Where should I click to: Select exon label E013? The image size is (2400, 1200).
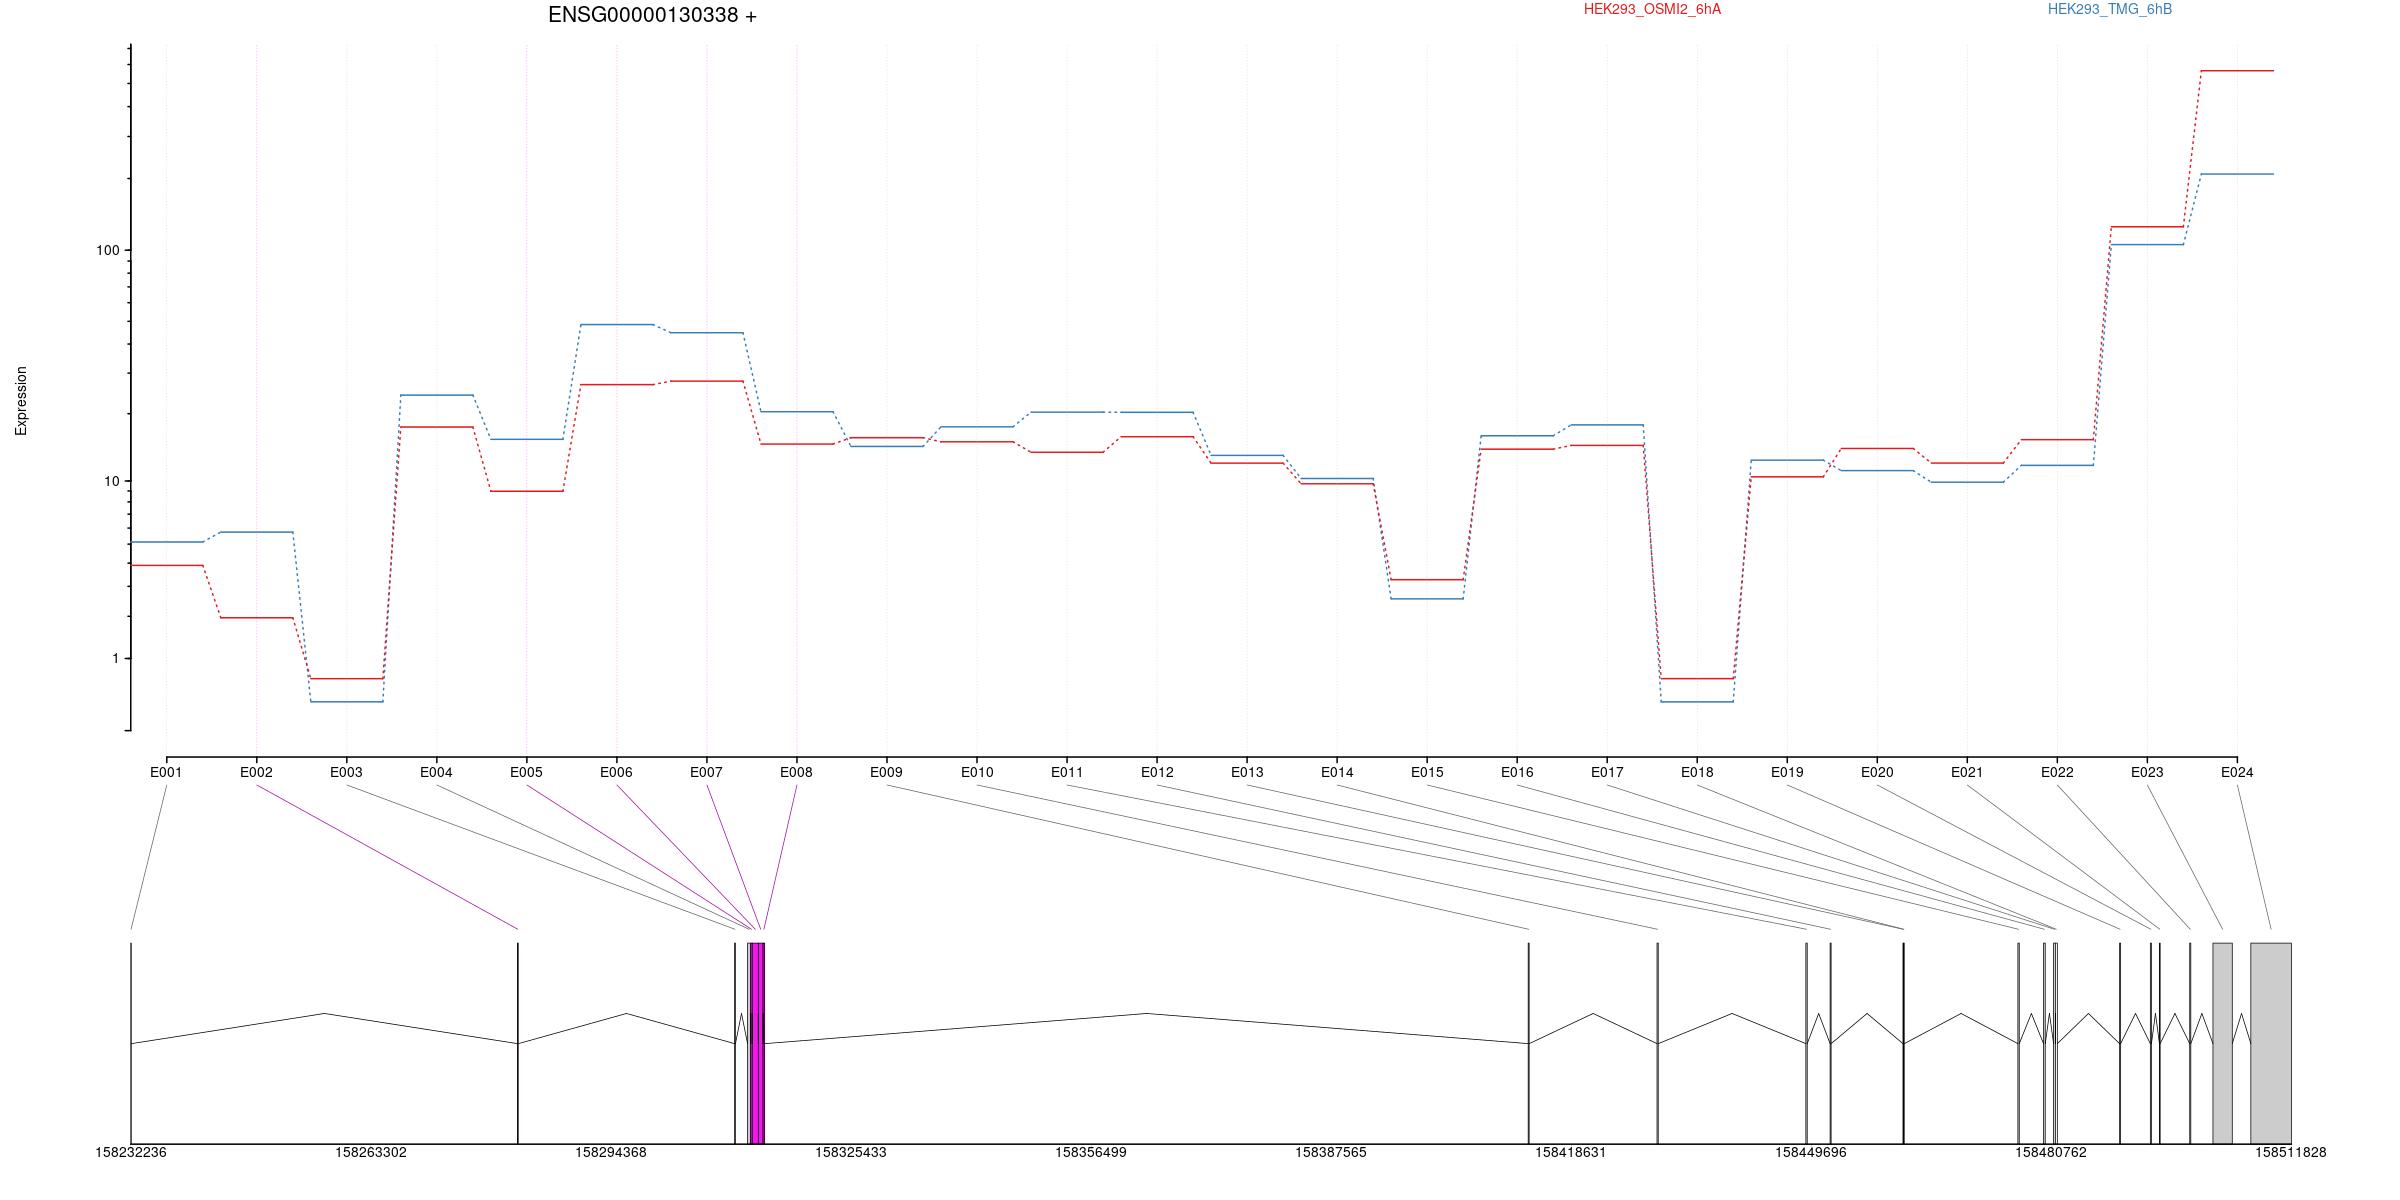click(1247, 772)
